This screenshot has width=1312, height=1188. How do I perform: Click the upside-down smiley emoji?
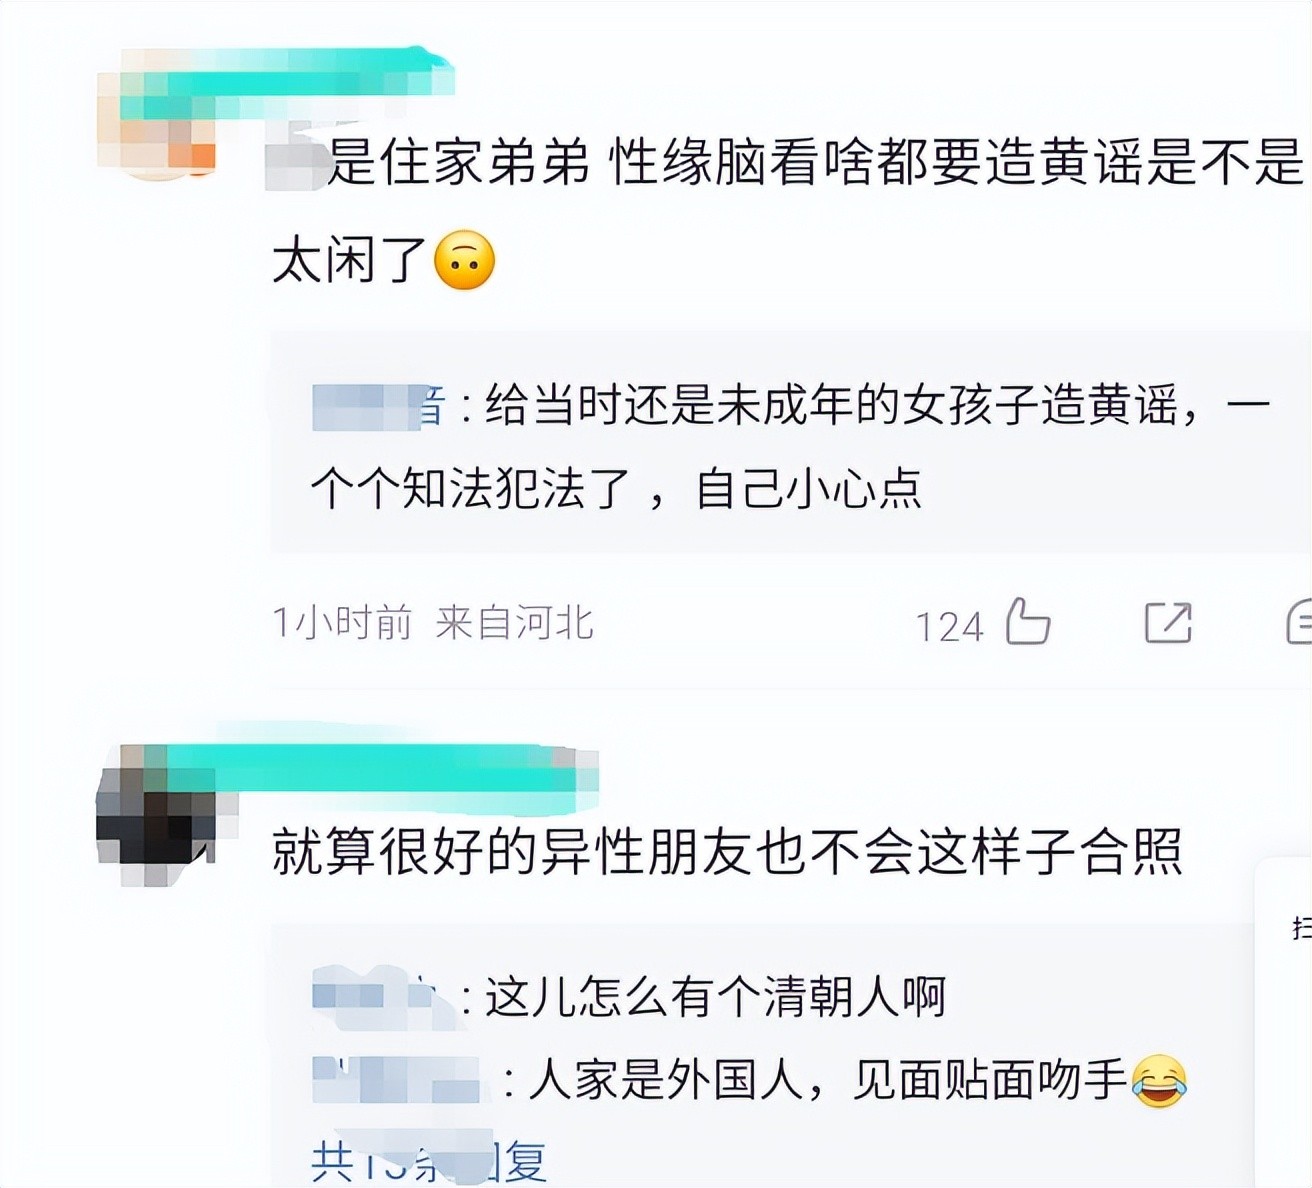[x=465, y=261]
